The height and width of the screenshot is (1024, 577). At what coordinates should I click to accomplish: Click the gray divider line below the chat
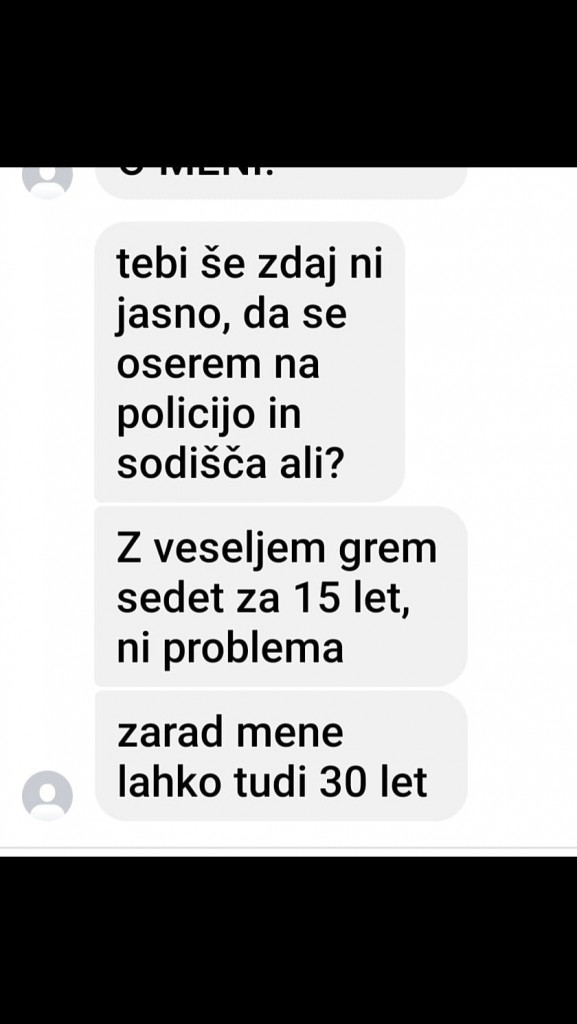tap(288, 848)
